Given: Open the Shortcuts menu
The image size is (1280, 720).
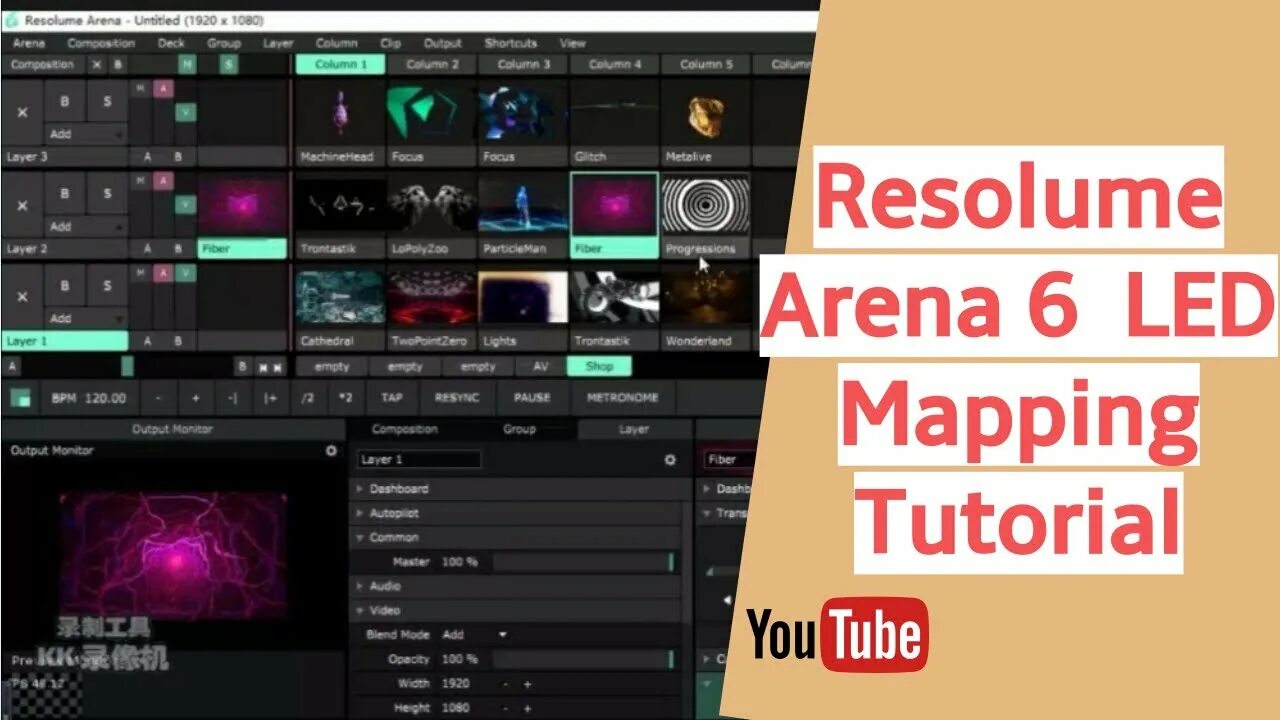Looking at the screenshot, I should point(511,43).
